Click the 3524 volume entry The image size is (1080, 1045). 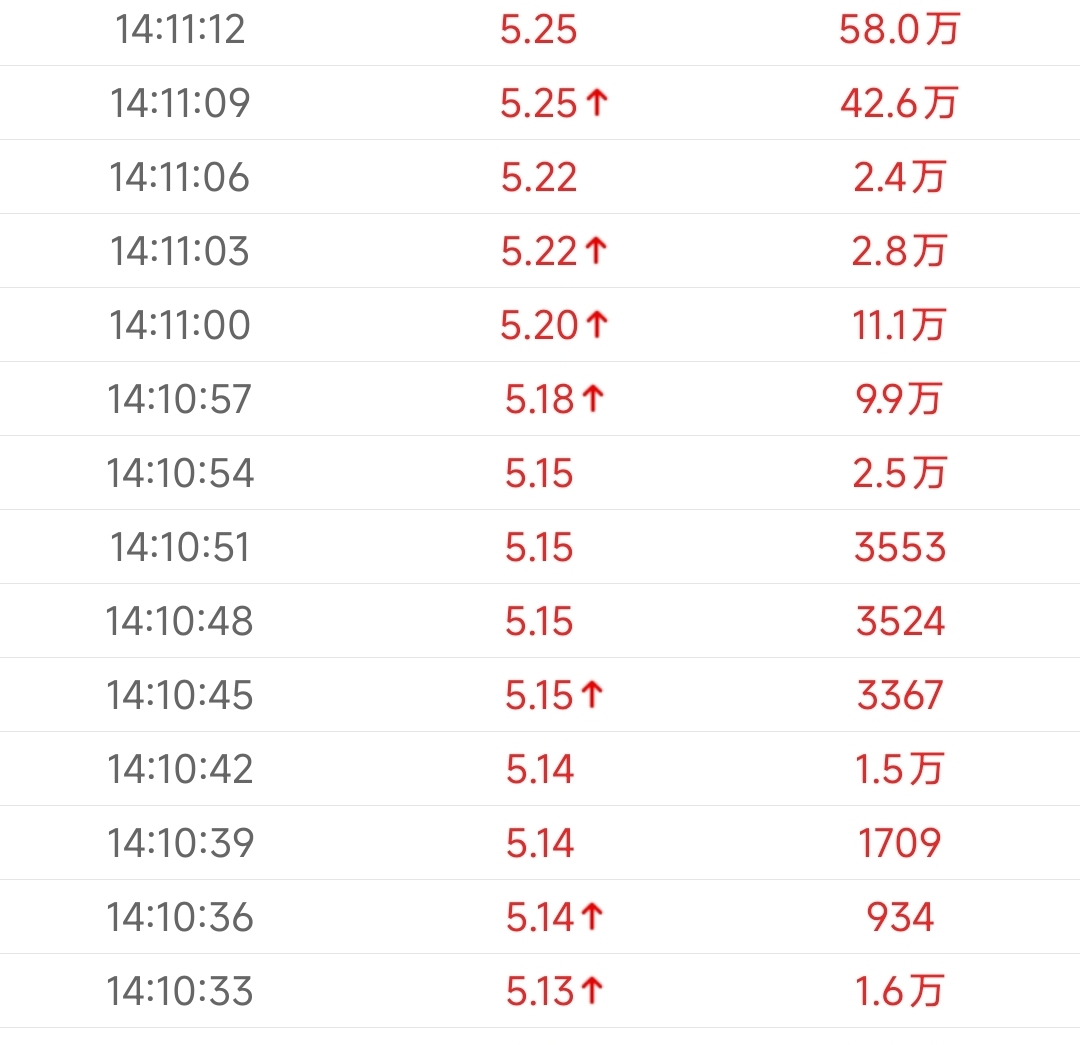point(900,621)
